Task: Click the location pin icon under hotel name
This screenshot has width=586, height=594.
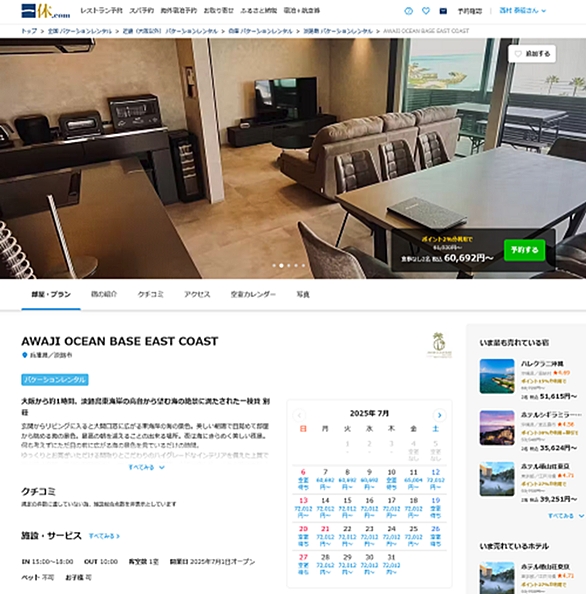Action: pyautogui.click(x=25, y=355)
